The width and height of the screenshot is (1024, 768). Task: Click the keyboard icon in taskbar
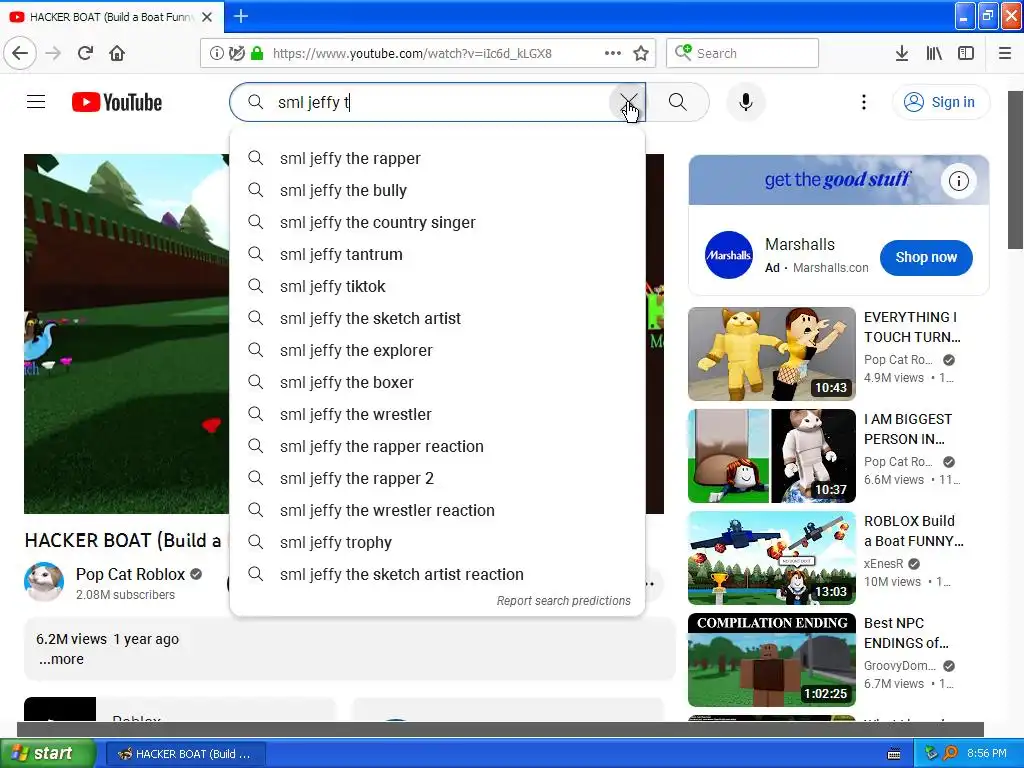tap(894, 754)
